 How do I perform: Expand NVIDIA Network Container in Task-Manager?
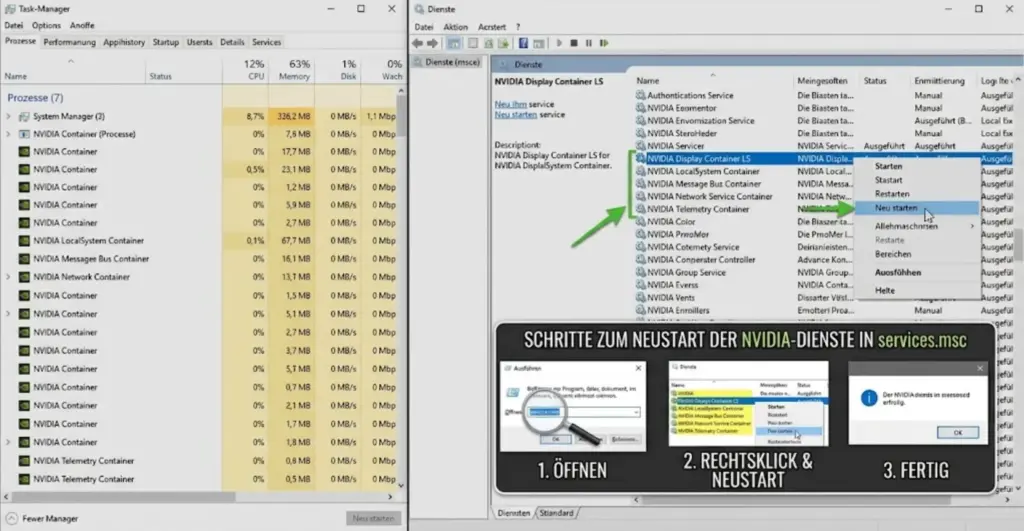pyautogui.click(x=8, y=277)
